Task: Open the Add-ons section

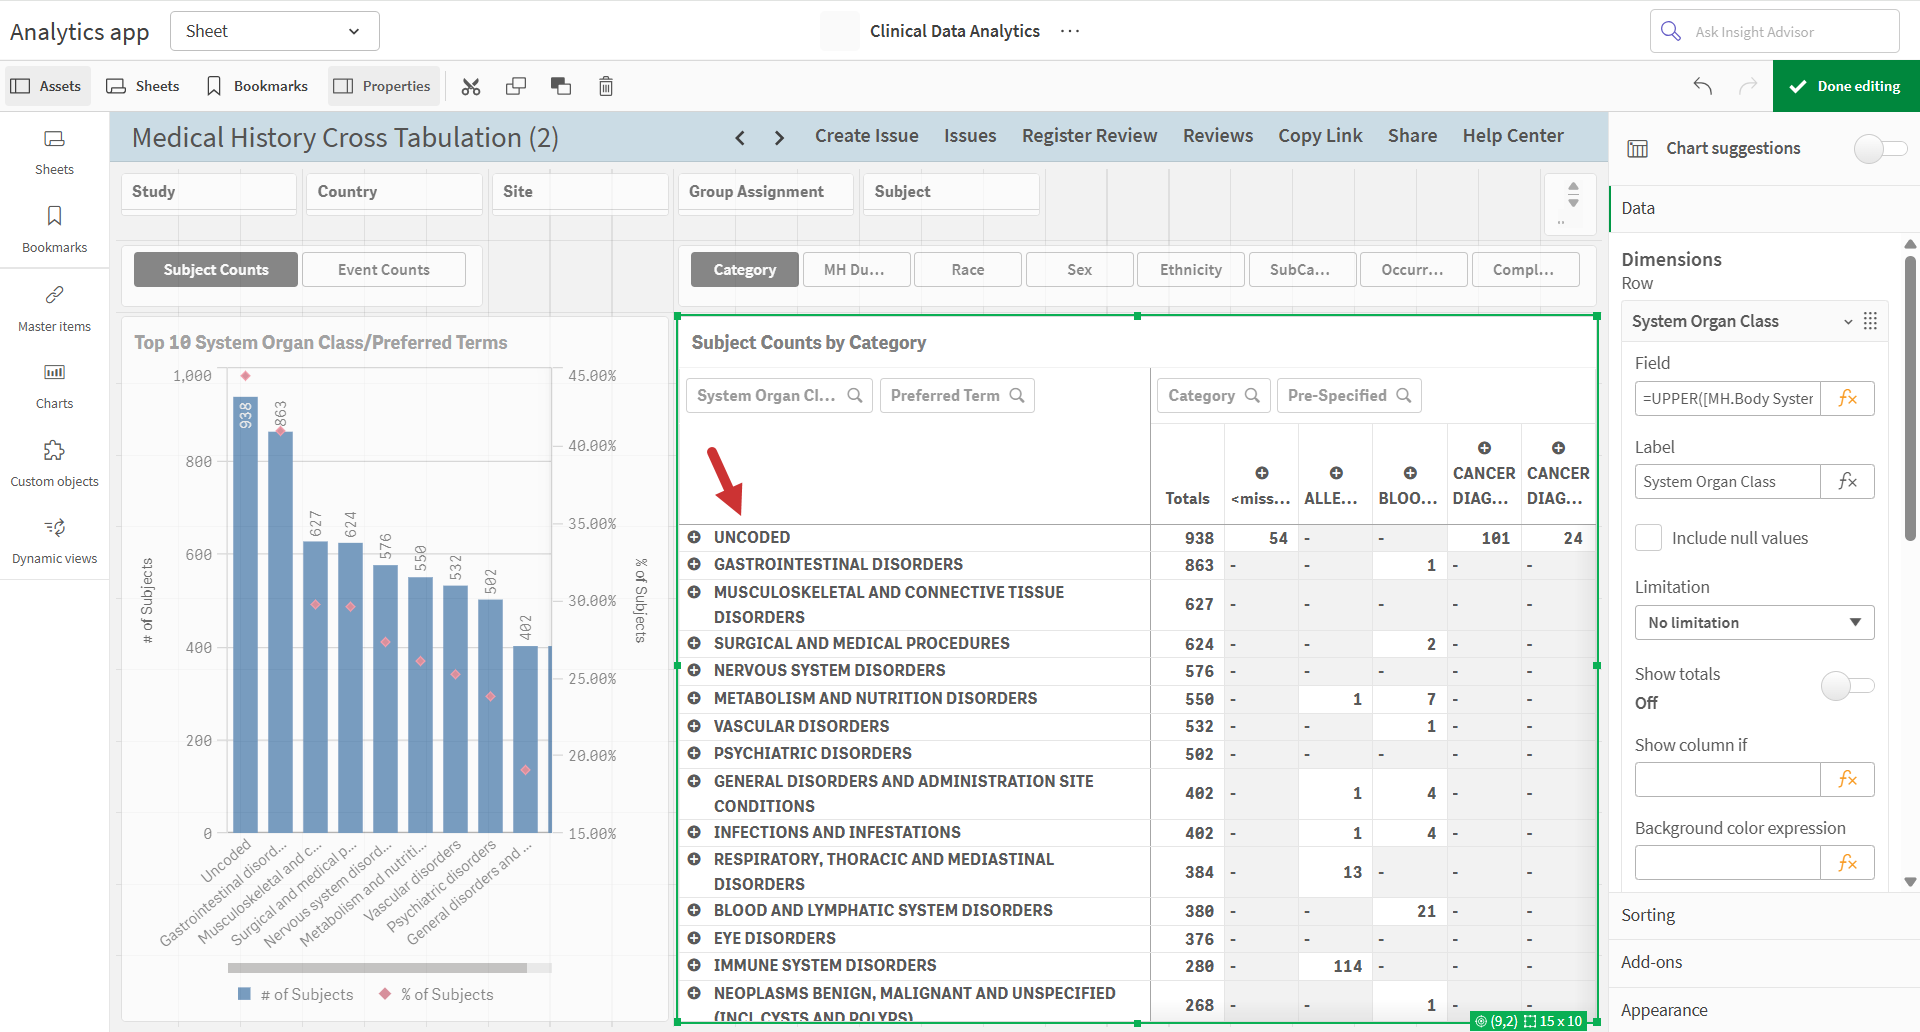Action: point(1764,963)
